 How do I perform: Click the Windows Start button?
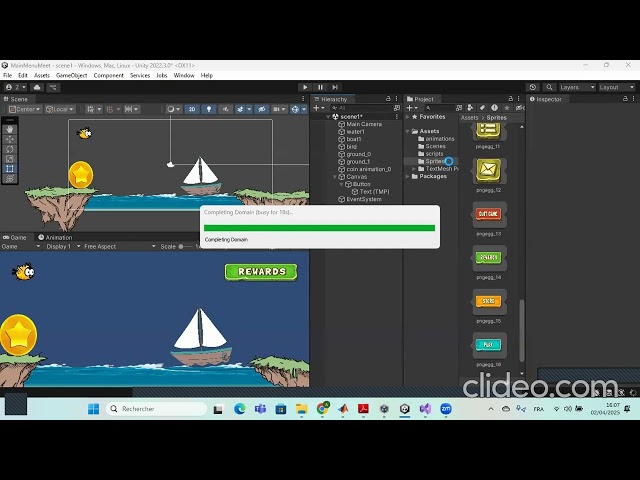coord(93,409)
